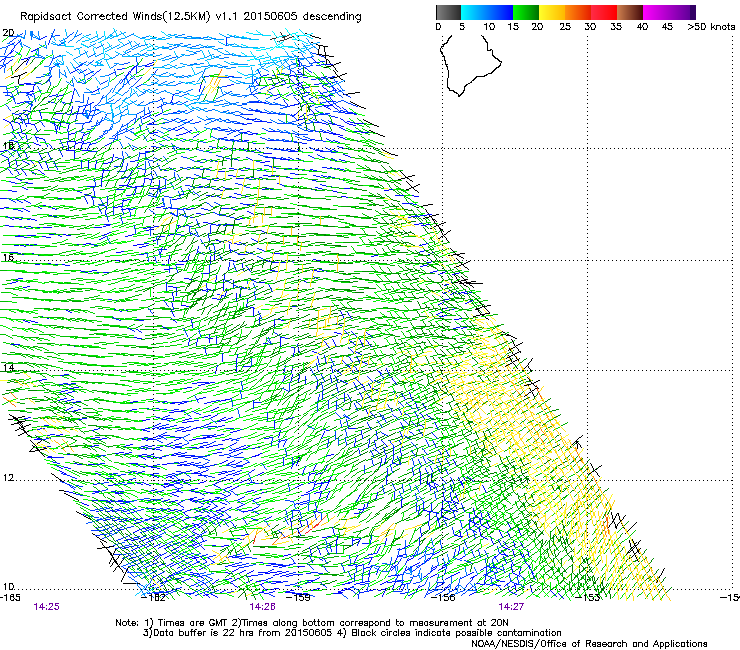Click the longitude label -156
The height and width of the screenshot is (650, 740).
[443, 598]
